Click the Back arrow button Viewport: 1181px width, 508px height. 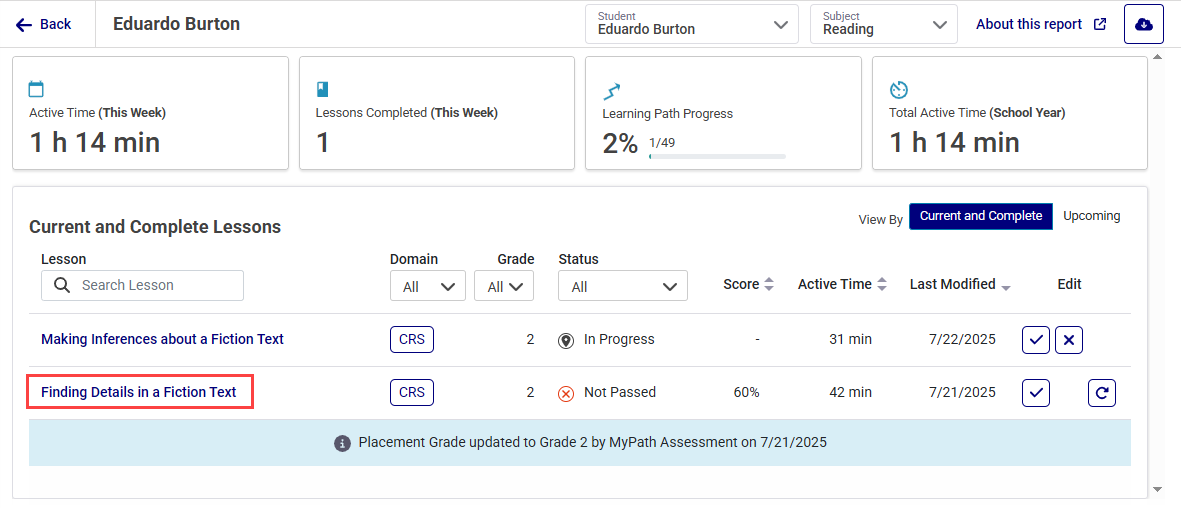point(43,24)
